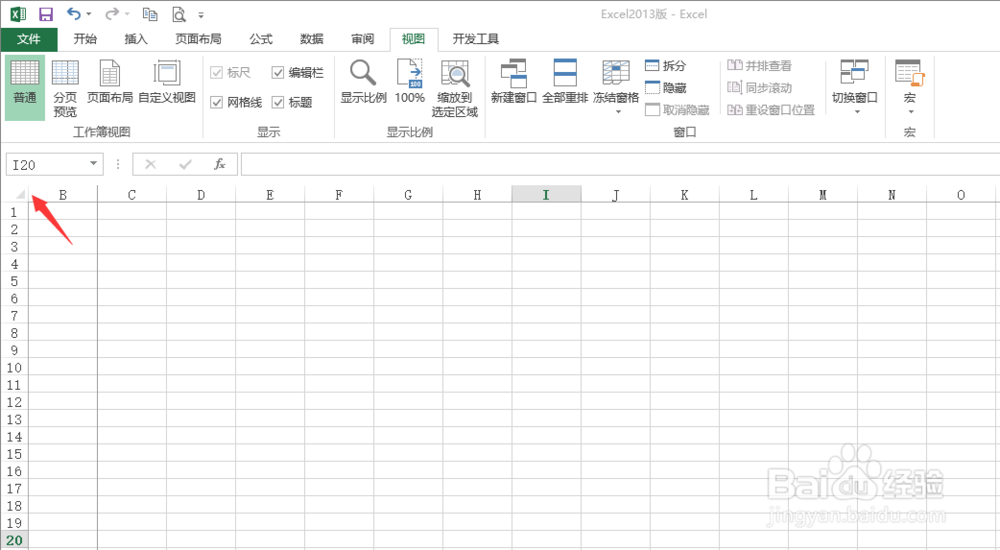
Task: Click the Redo arrow icon
Action: point(112,13)
